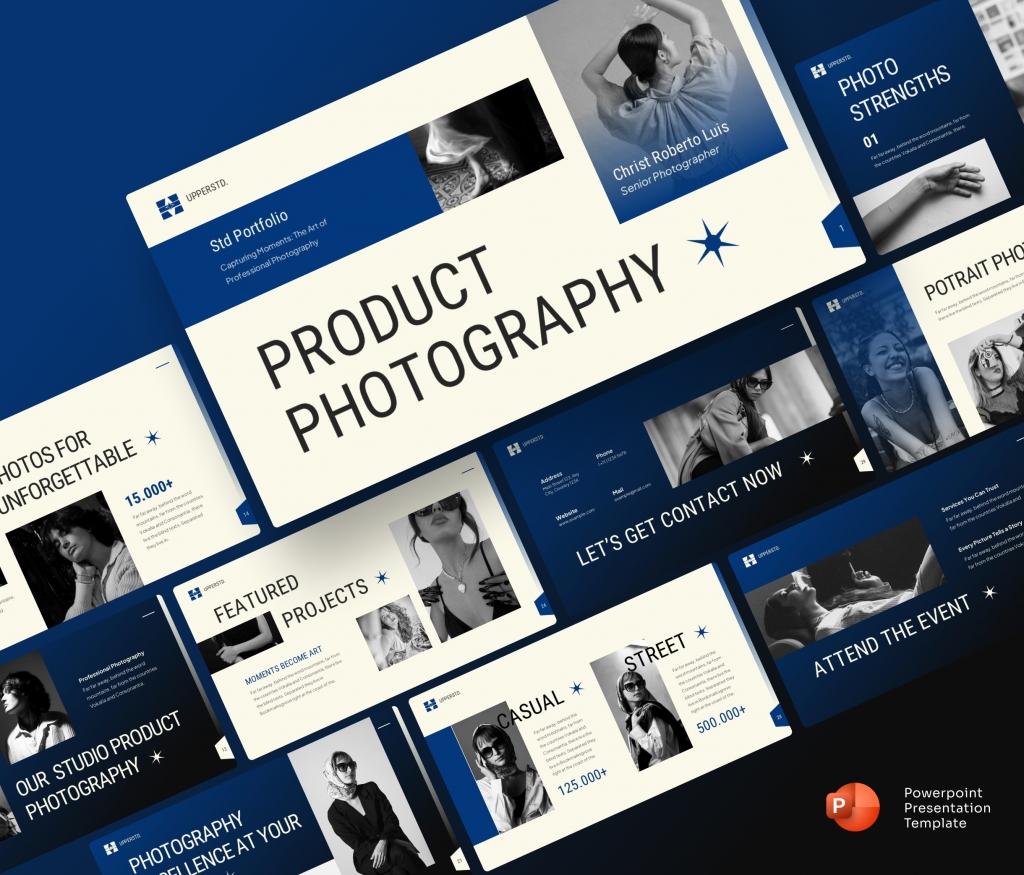Select the Mail label on contact slide
The width and height of the screenshot is (1024, 875).
pyautogui.click(x=618, y=491)
